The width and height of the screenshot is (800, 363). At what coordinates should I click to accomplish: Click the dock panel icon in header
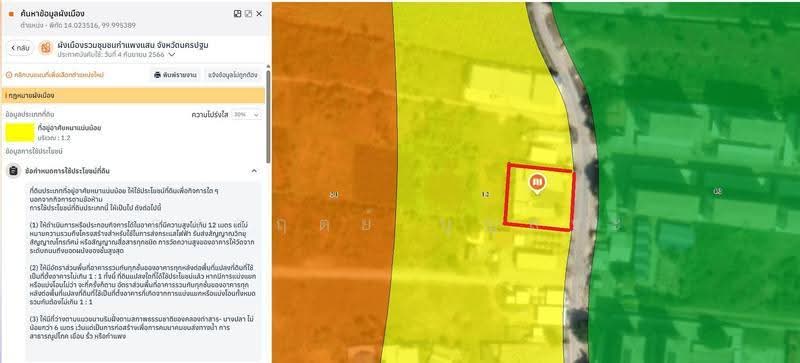[x=237, y=14]
